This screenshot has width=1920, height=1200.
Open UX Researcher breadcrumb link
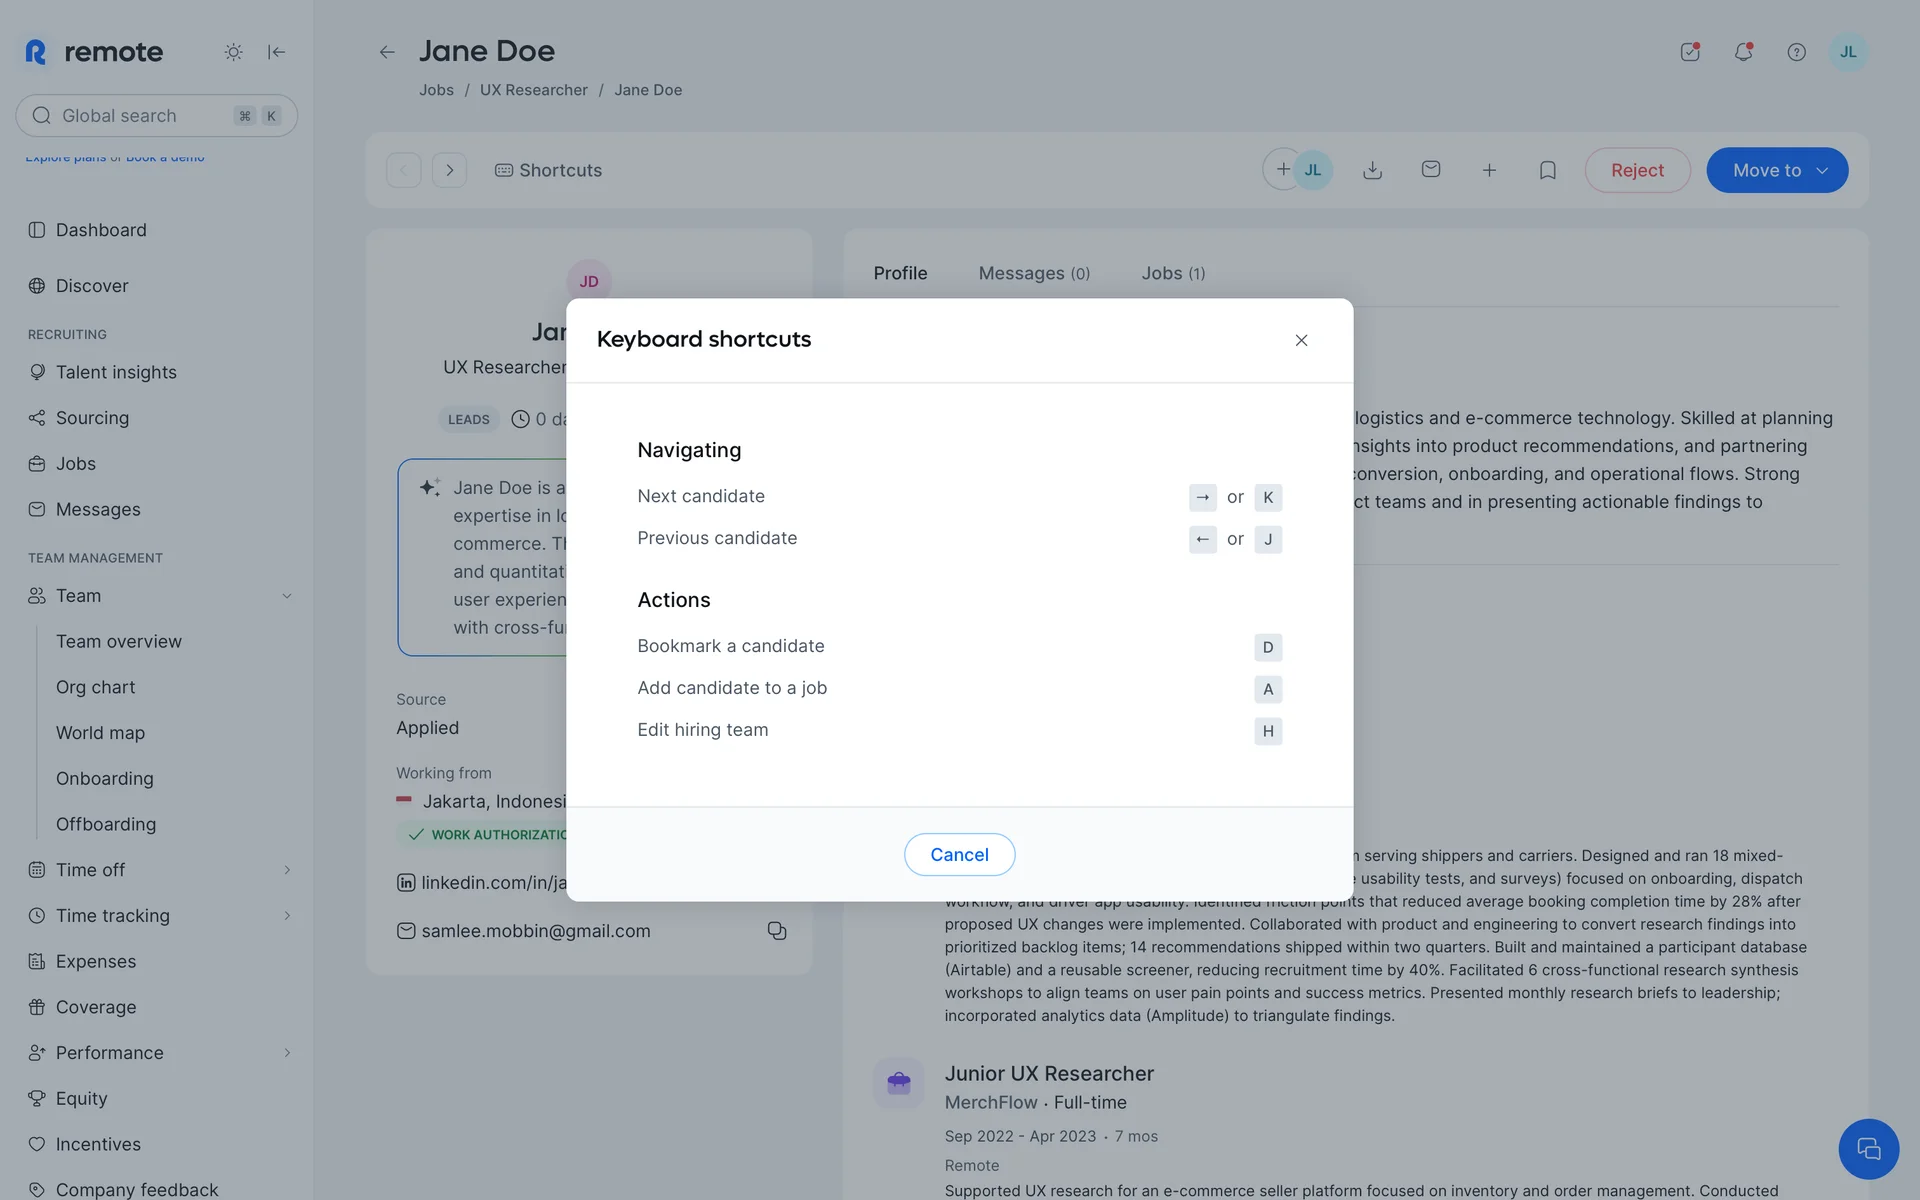(533, 90)
